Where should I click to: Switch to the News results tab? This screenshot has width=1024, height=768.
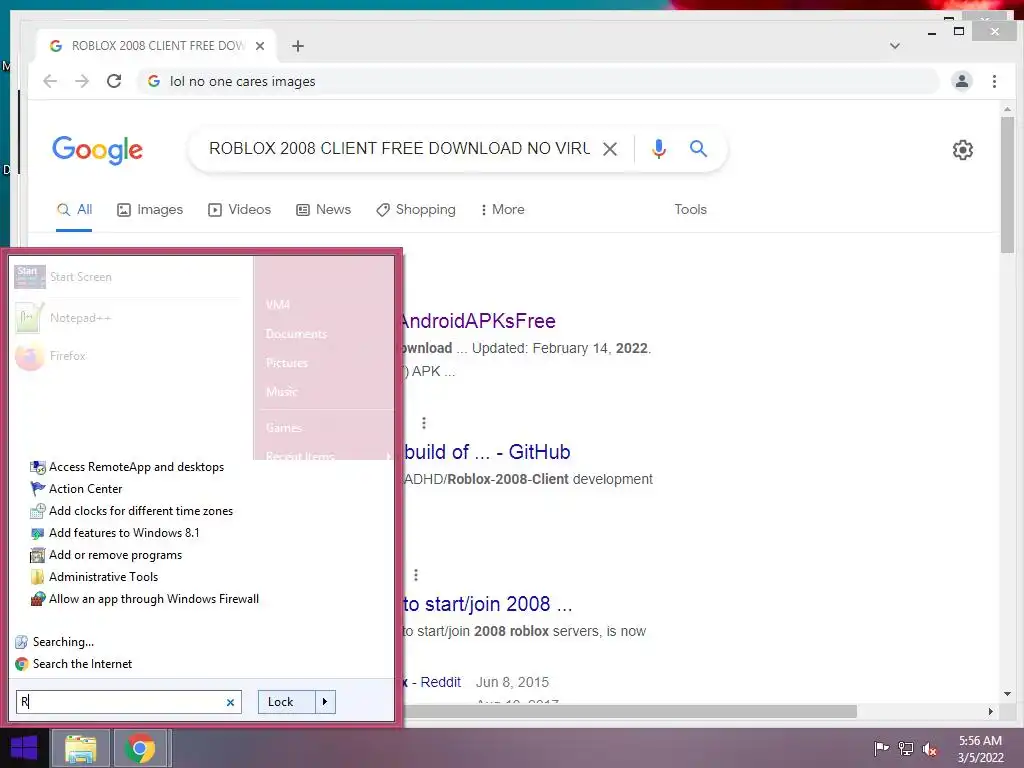pyautogui.click(x=324, y=210)
